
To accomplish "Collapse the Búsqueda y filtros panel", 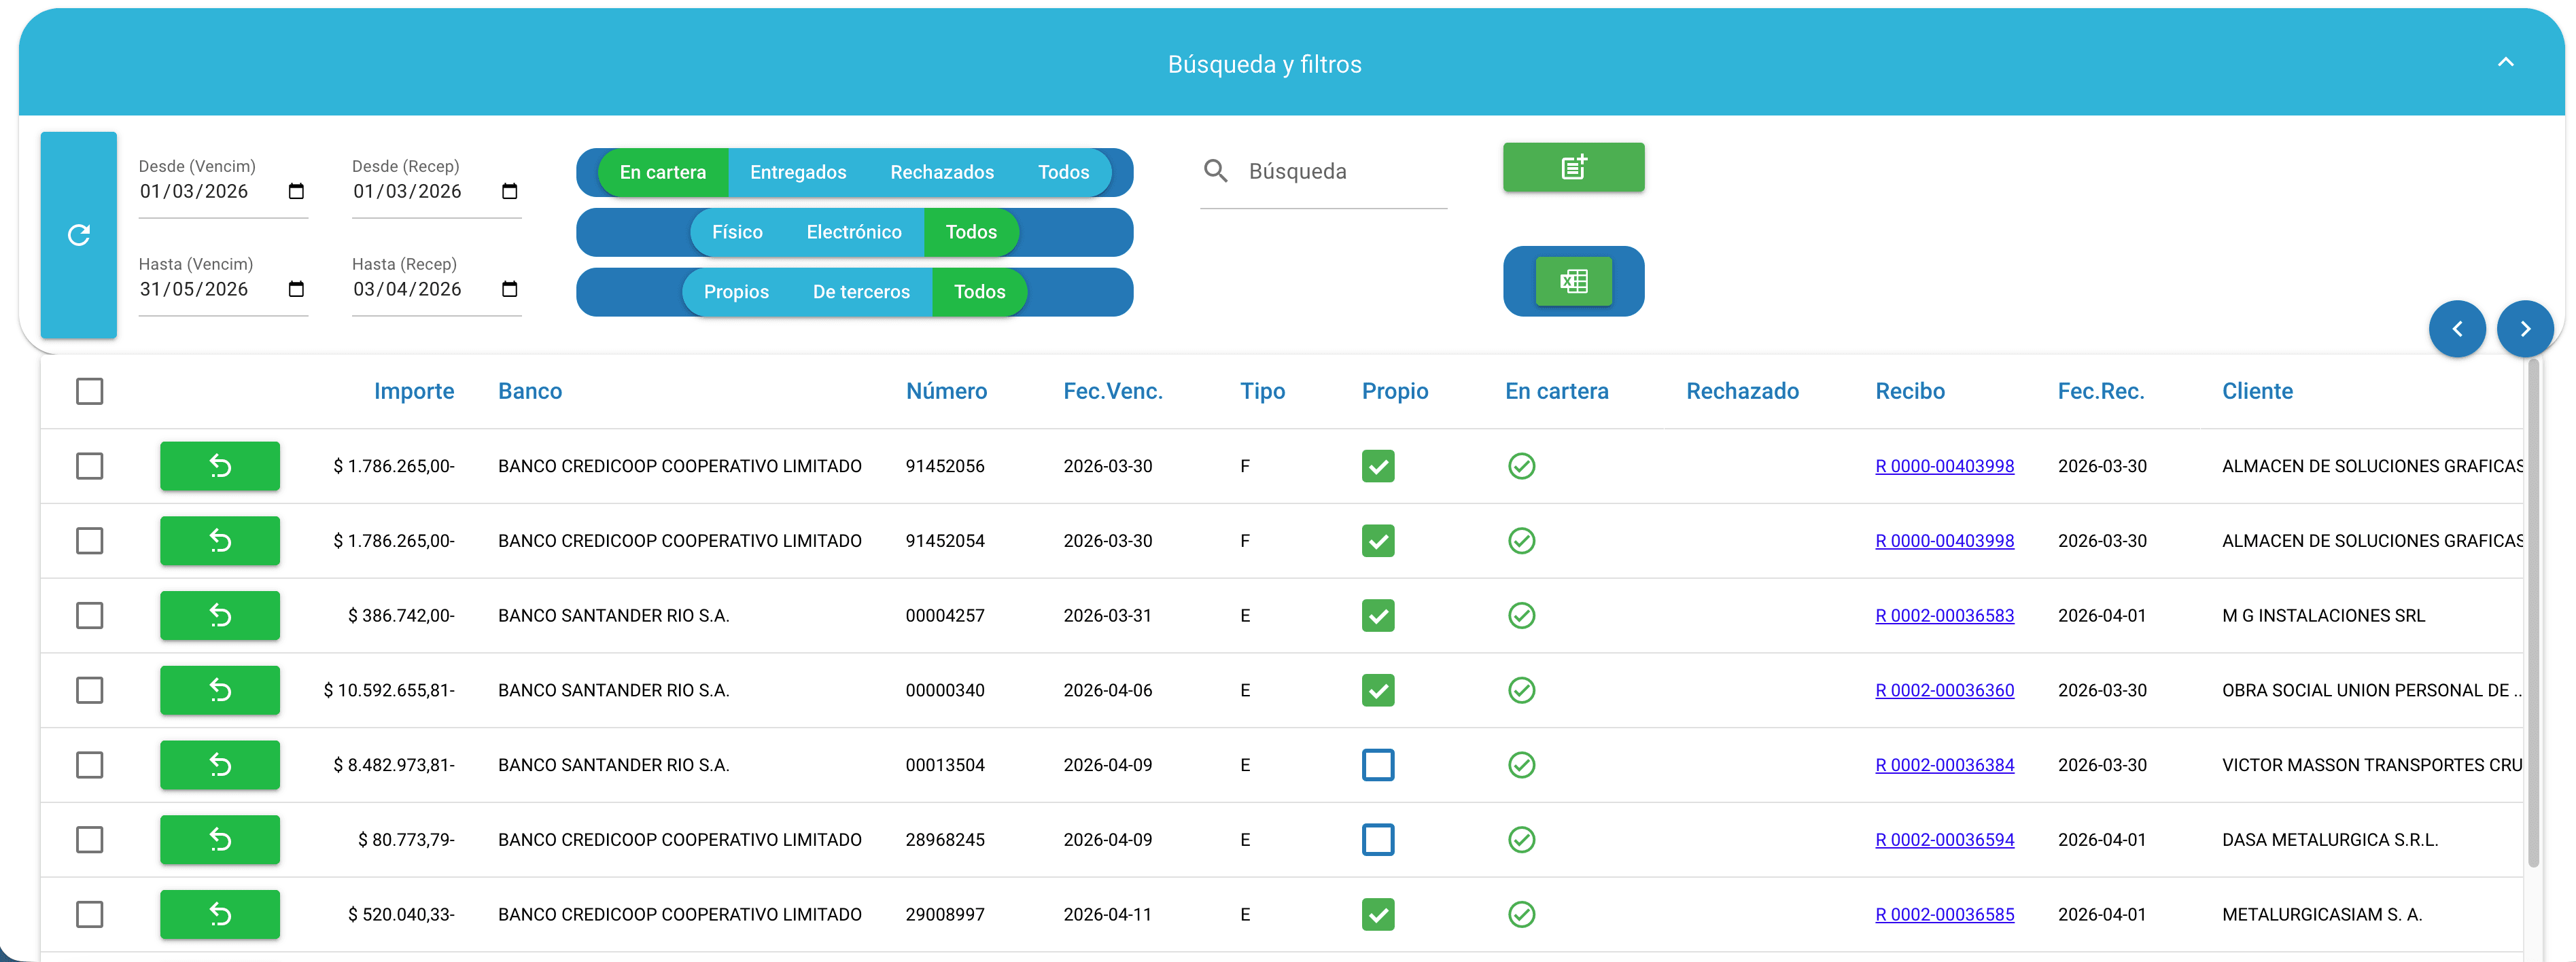I will click(x=2505, y=63).
